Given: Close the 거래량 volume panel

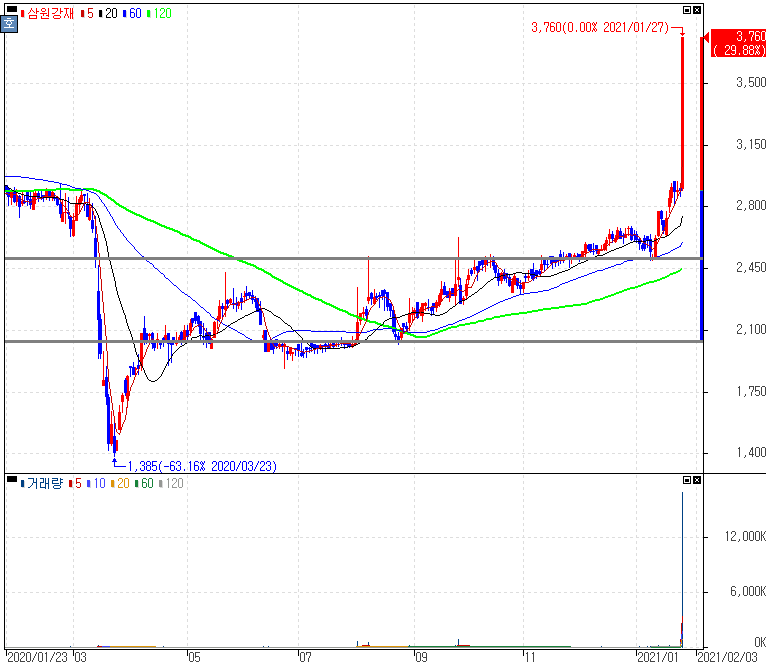Looking at the screenshot, I should click(697, 480).
